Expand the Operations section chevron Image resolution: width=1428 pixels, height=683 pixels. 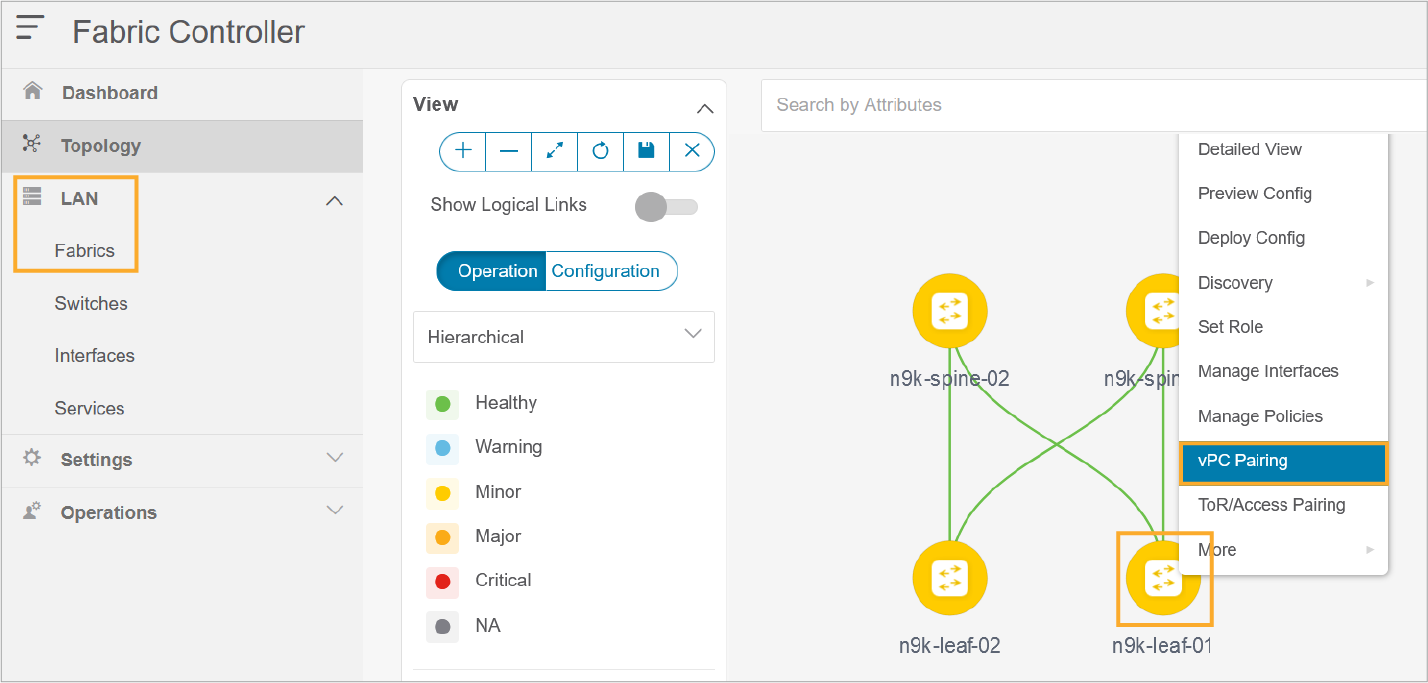pos(335,510)
